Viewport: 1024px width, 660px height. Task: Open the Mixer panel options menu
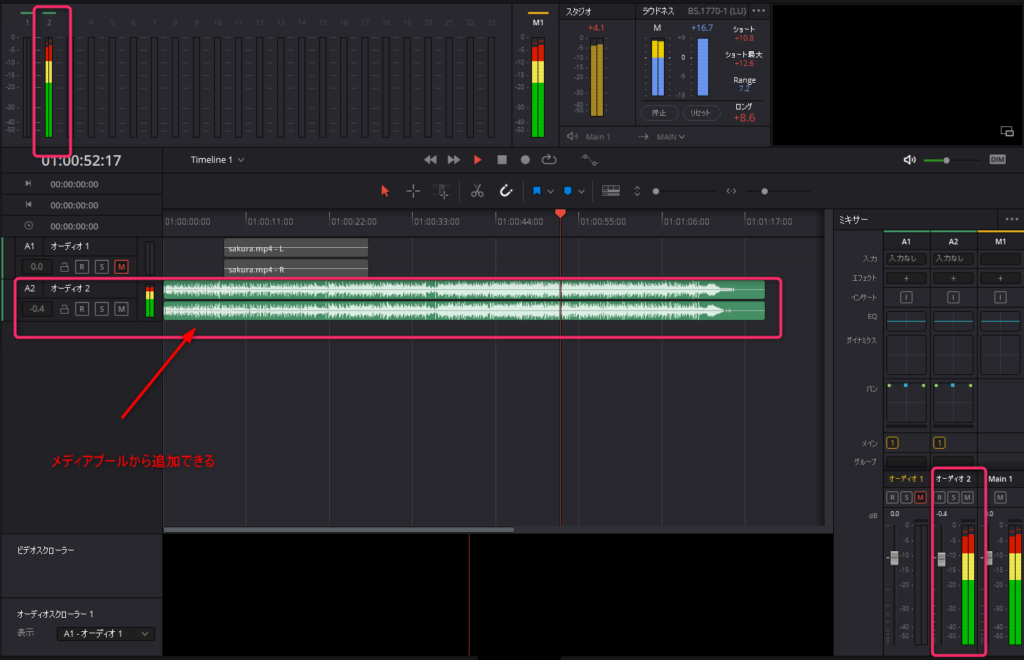tap(1012, 219)
